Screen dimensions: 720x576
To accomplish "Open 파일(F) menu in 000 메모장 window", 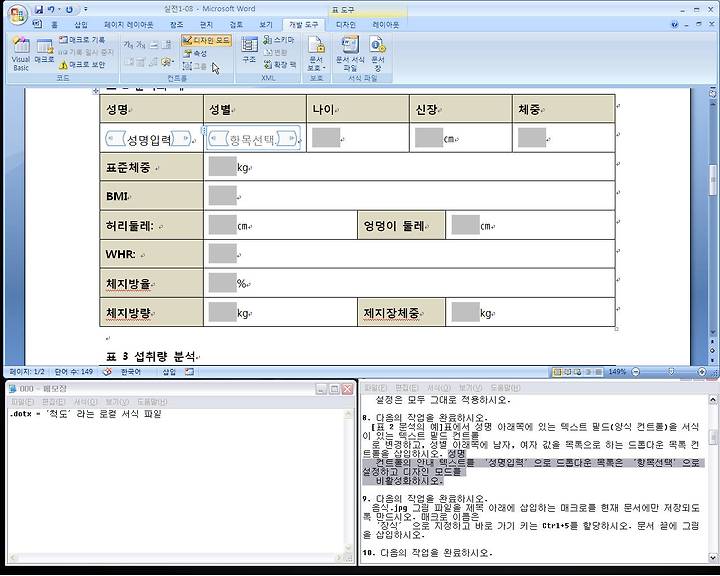I will click(22, 402).
